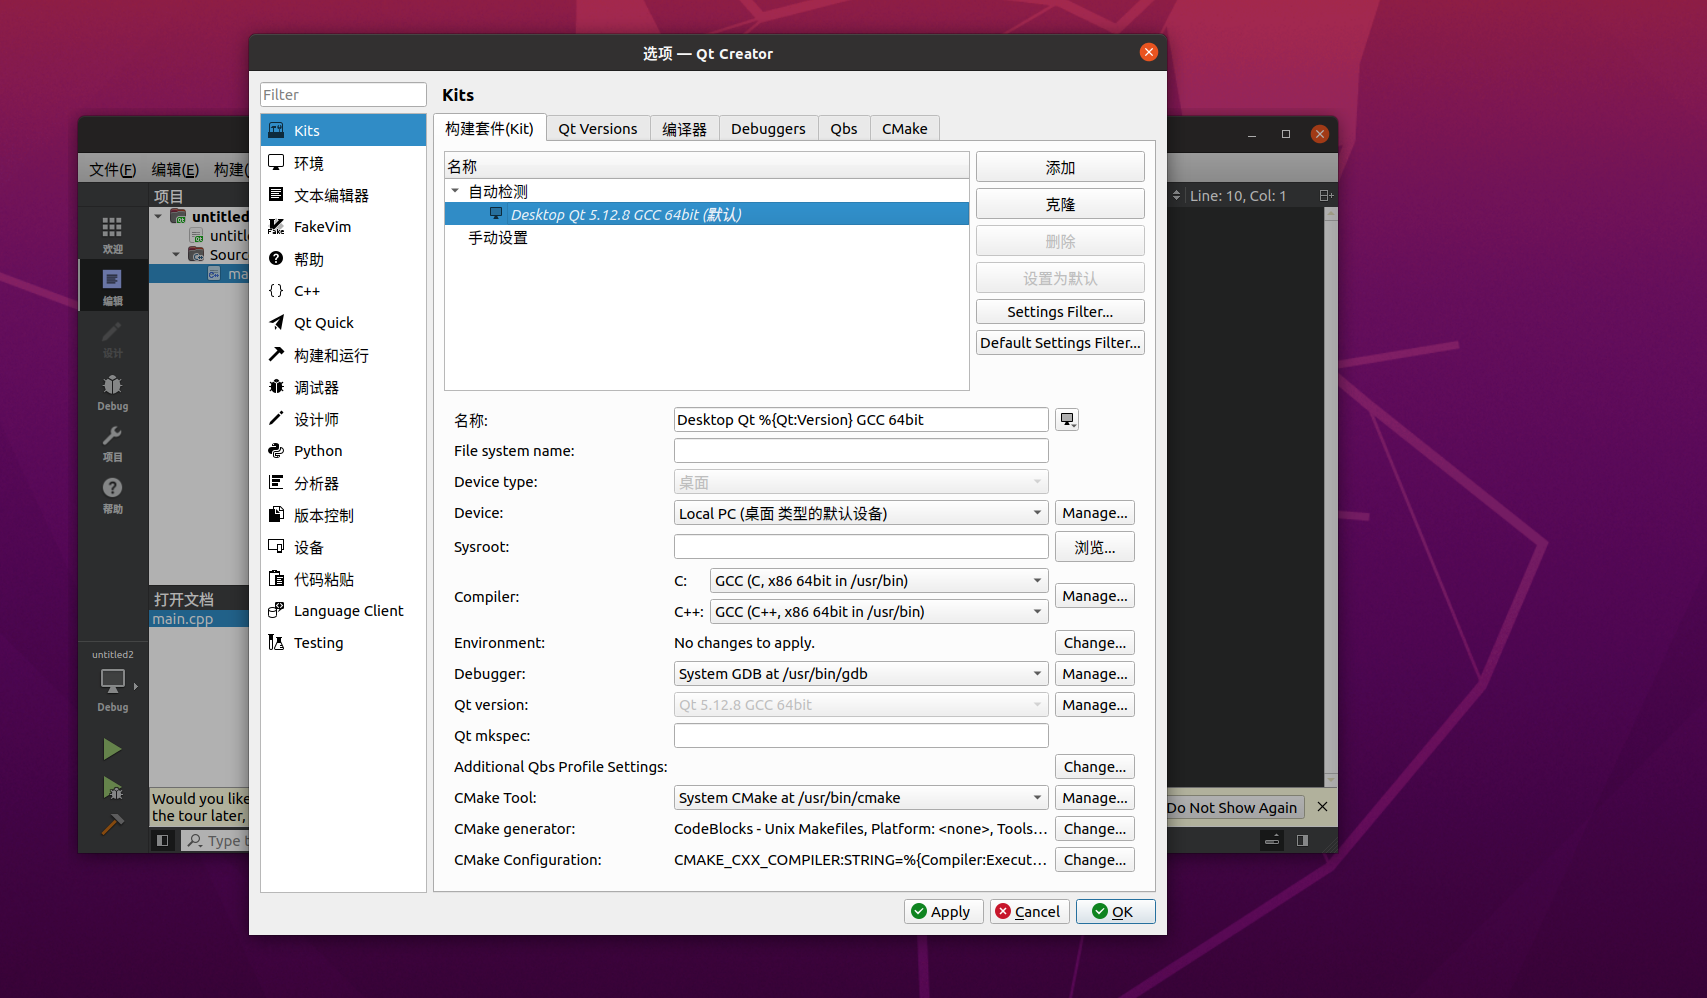This screenshot has width=1707, height=998.
Task: Toggle left sidebar button in main window
Action: tap(162, 841)
